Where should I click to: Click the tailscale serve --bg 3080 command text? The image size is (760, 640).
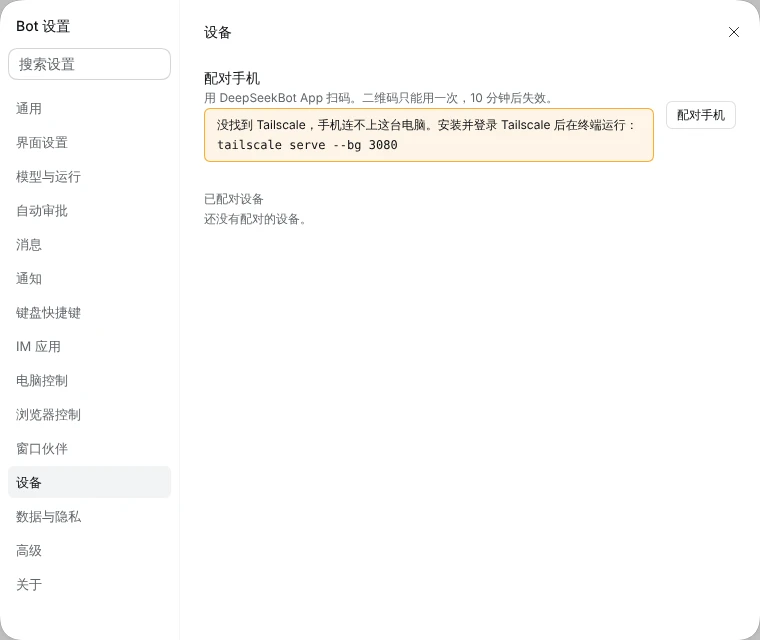(x=307, y=145)
